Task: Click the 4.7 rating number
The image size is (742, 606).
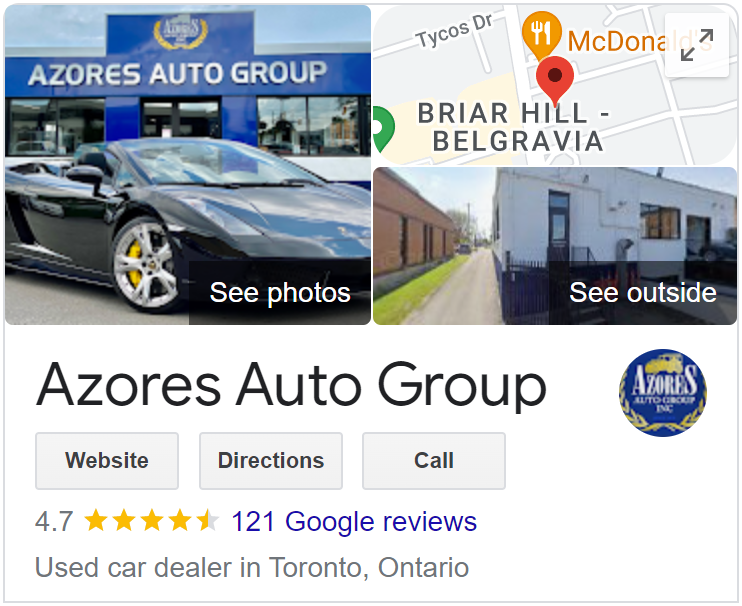Action: [x=54, y=522]
